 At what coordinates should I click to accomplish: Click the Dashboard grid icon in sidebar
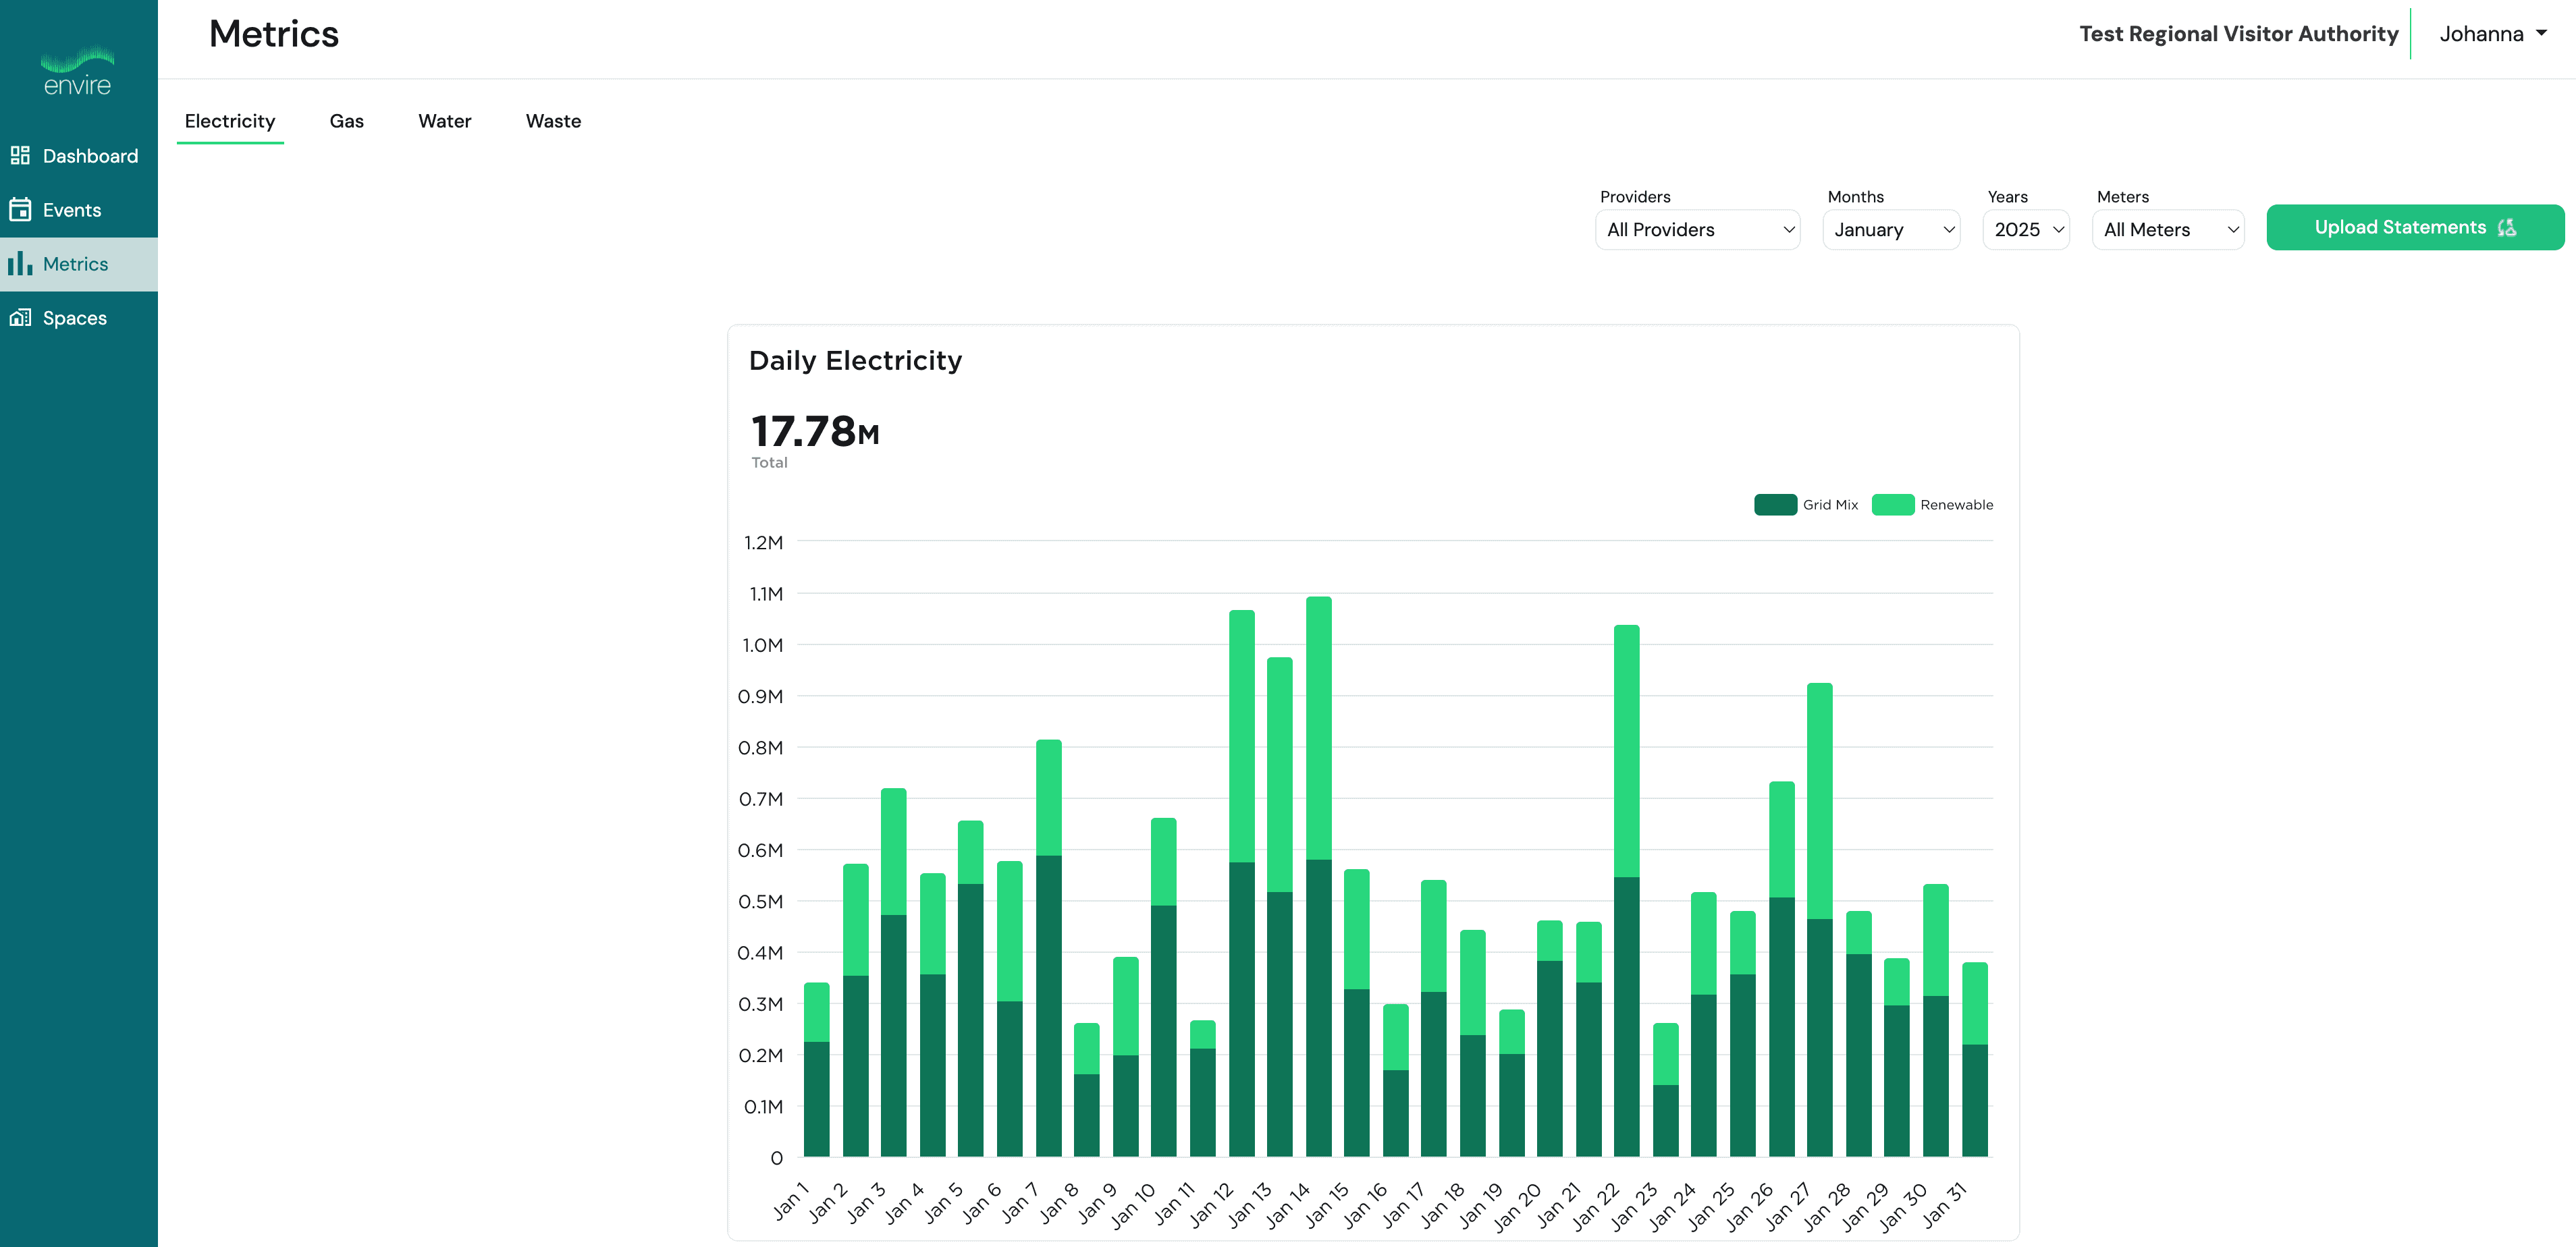click(20, 156)
